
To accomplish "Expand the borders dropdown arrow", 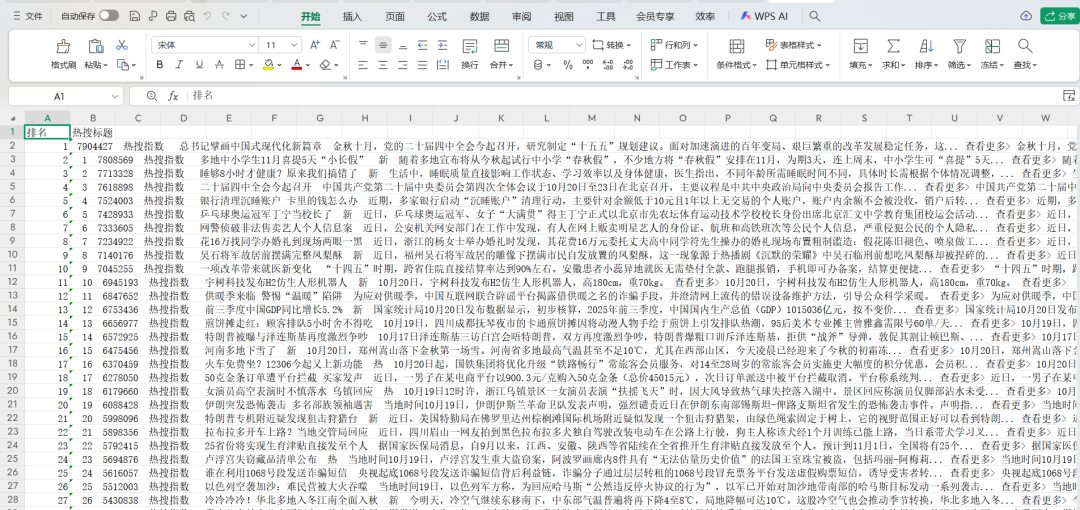I will (249, 65).
